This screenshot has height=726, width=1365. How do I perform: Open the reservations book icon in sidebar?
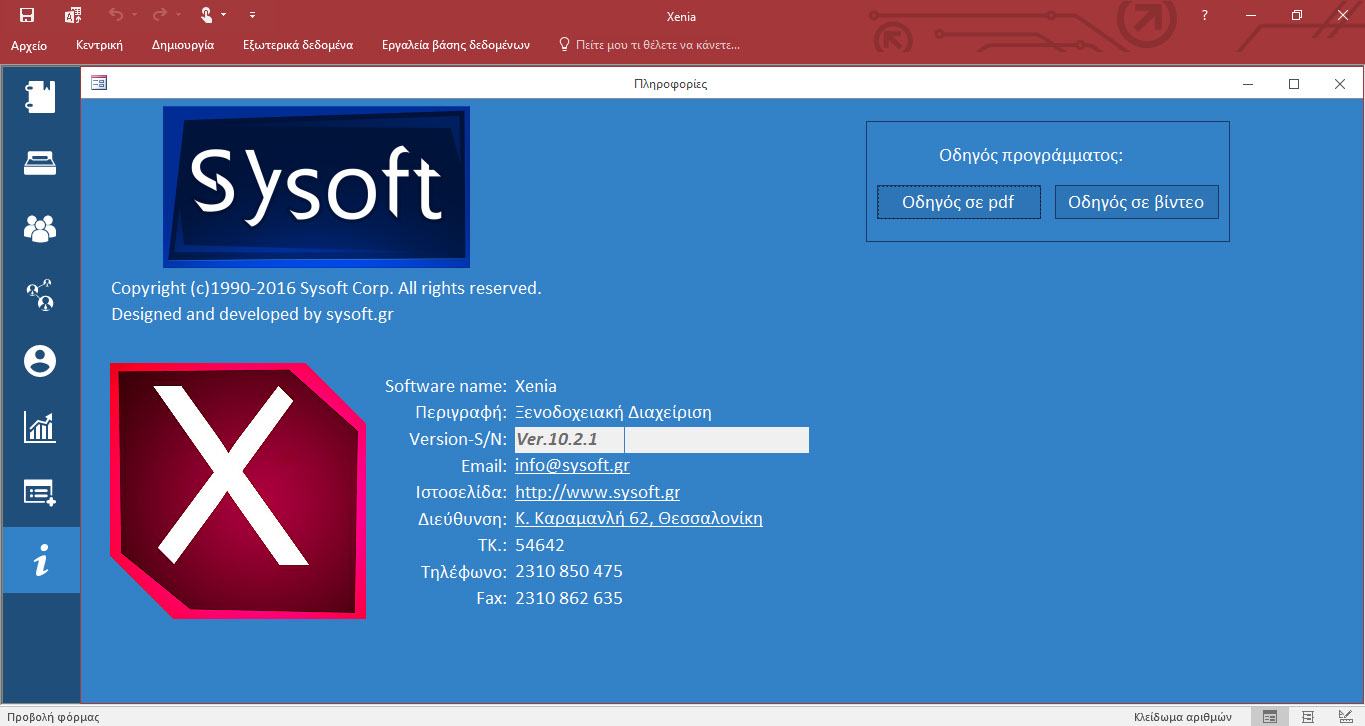pos(40,97)
